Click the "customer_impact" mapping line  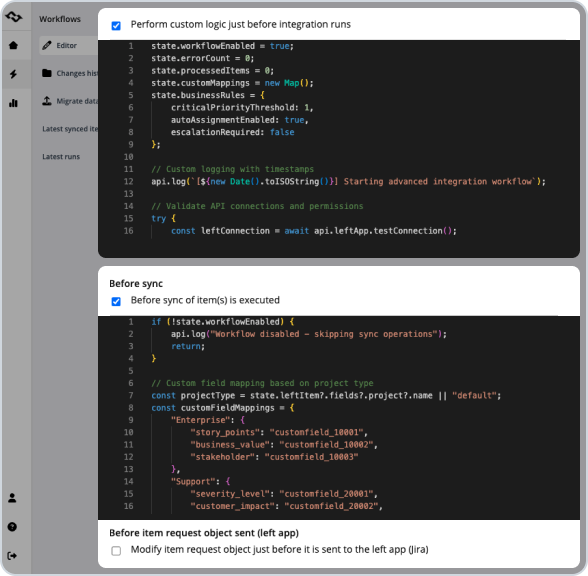(286, 506)
